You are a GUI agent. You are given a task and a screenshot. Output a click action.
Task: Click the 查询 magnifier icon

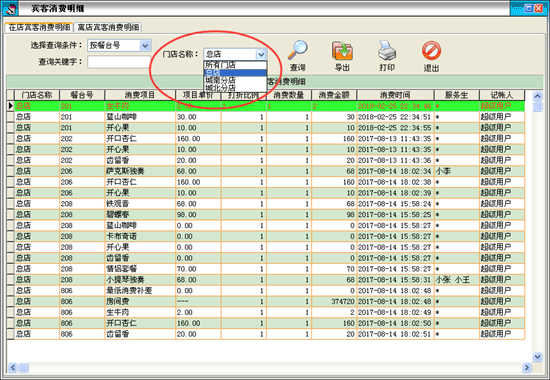(297, 50)
